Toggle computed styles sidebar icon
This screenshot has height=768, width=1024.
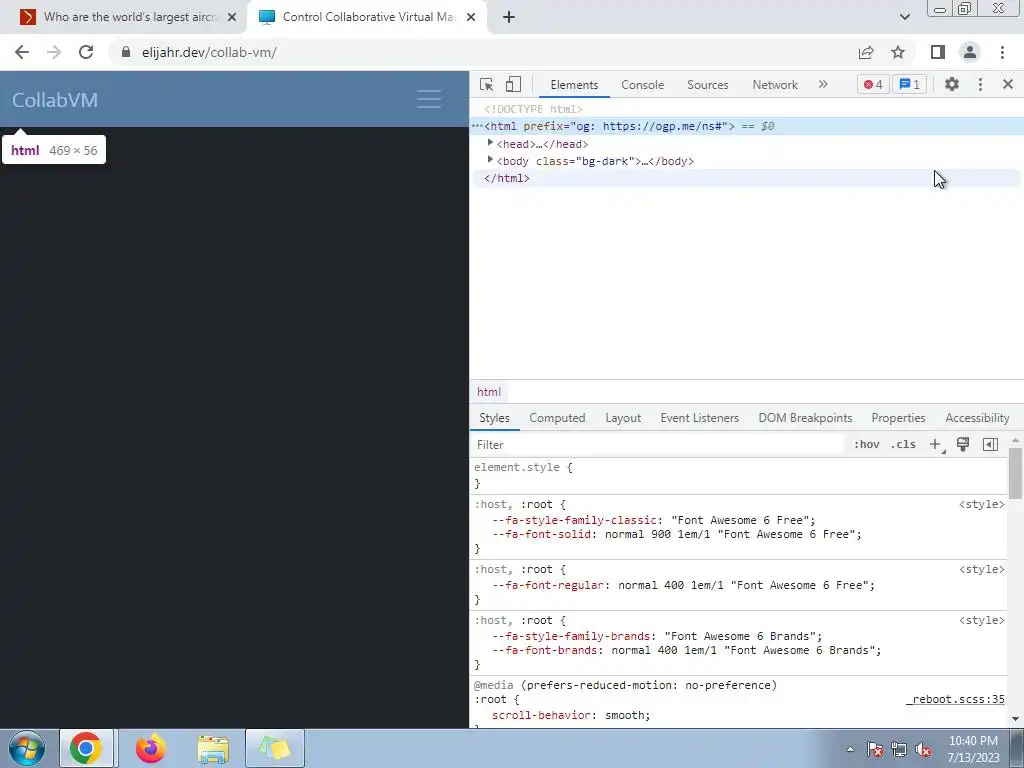pos(990,445)
